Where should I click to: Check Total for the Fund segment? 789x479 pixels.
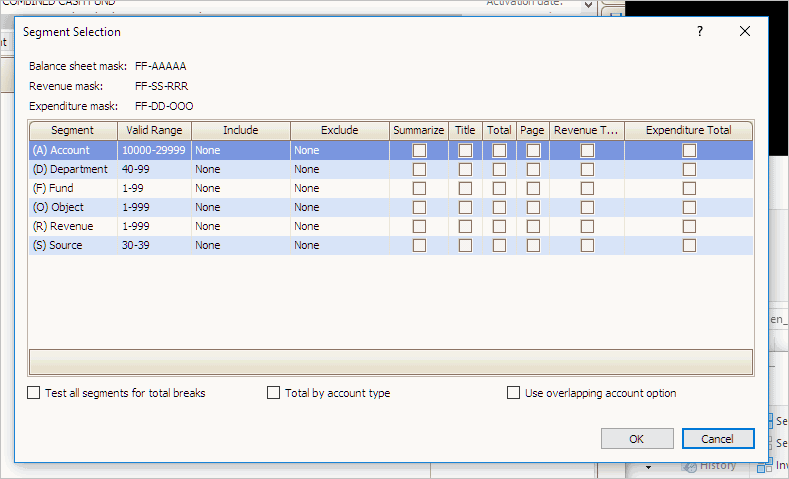(499, 189)
